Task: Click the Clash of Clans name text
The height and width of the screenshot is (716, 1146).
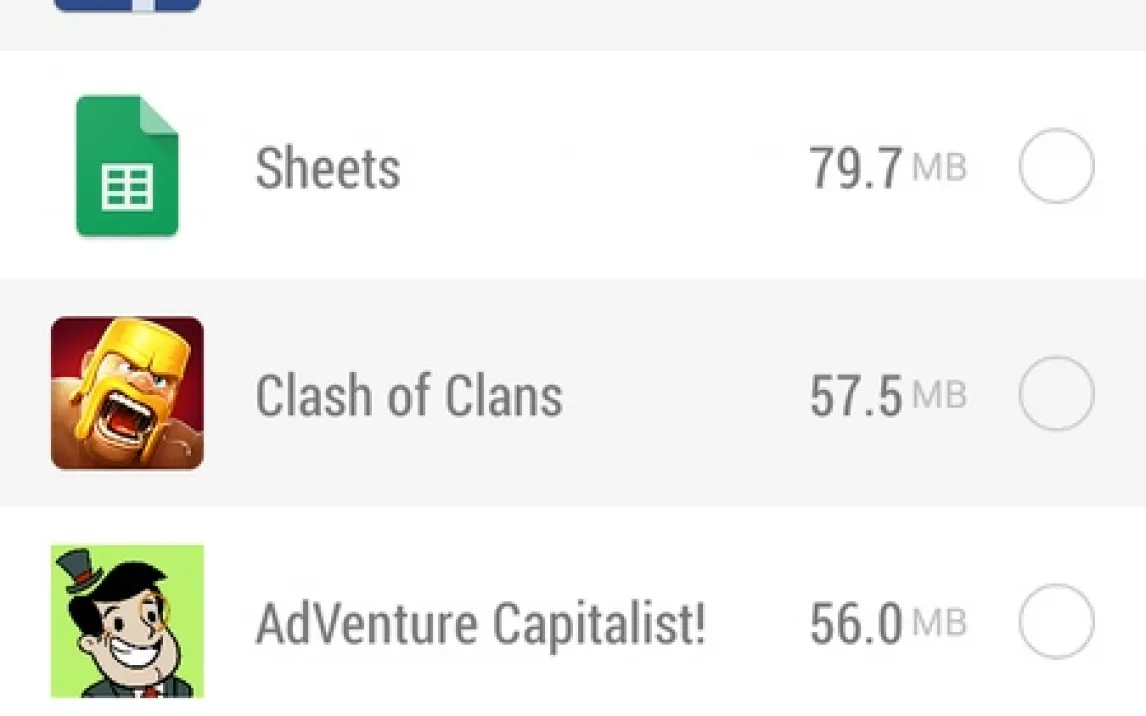Action: (409, 395)
